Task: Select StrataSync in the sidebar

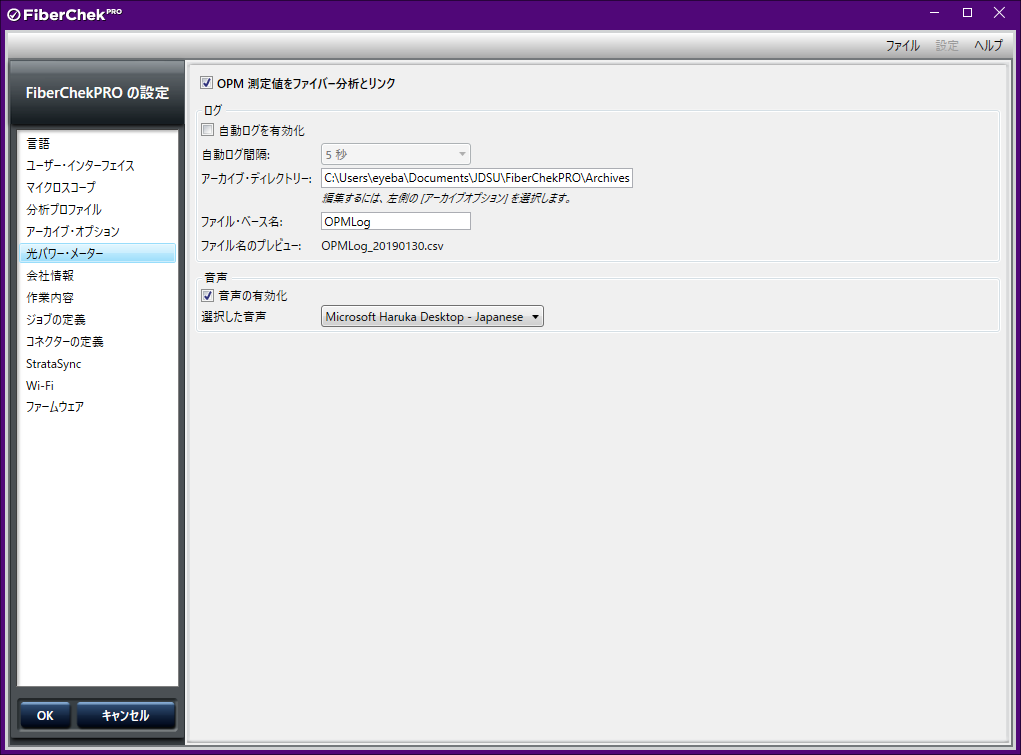Action: (x=98, y=363)
